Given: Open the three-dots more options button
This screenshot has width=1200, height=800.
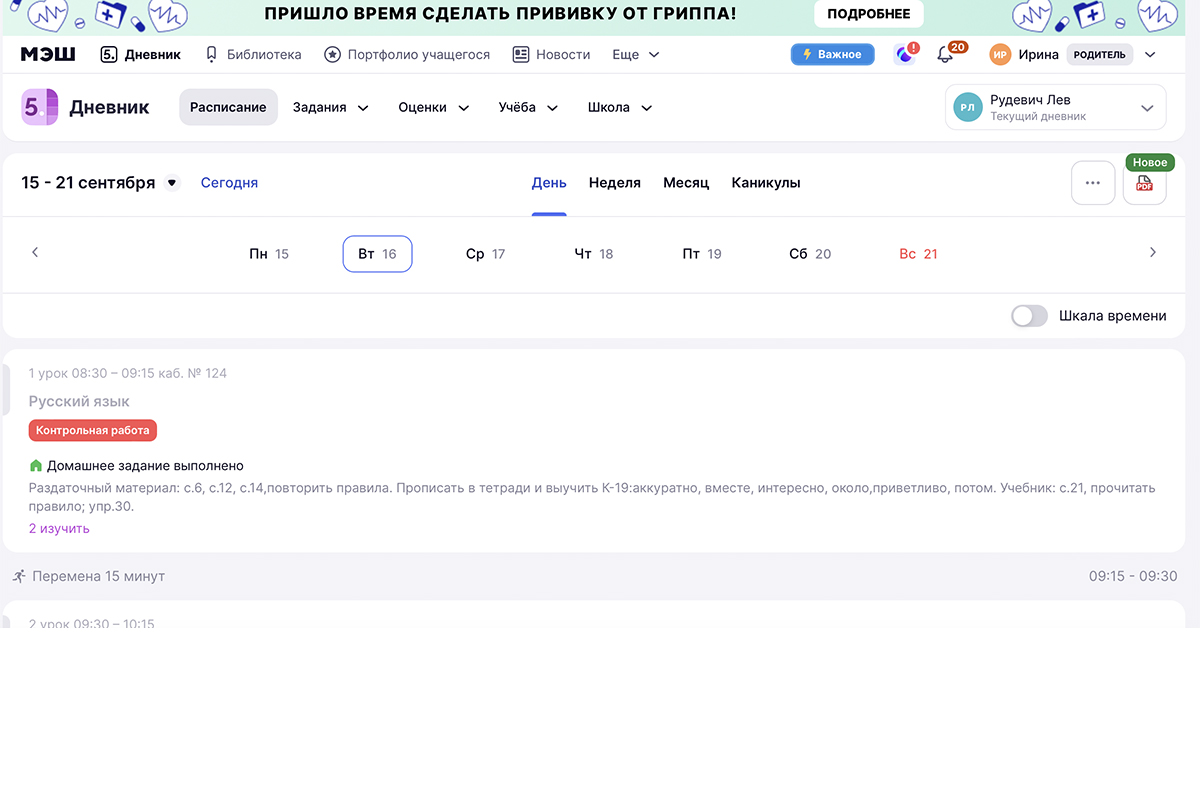Looking at the screenshot, I should 1093,183.
